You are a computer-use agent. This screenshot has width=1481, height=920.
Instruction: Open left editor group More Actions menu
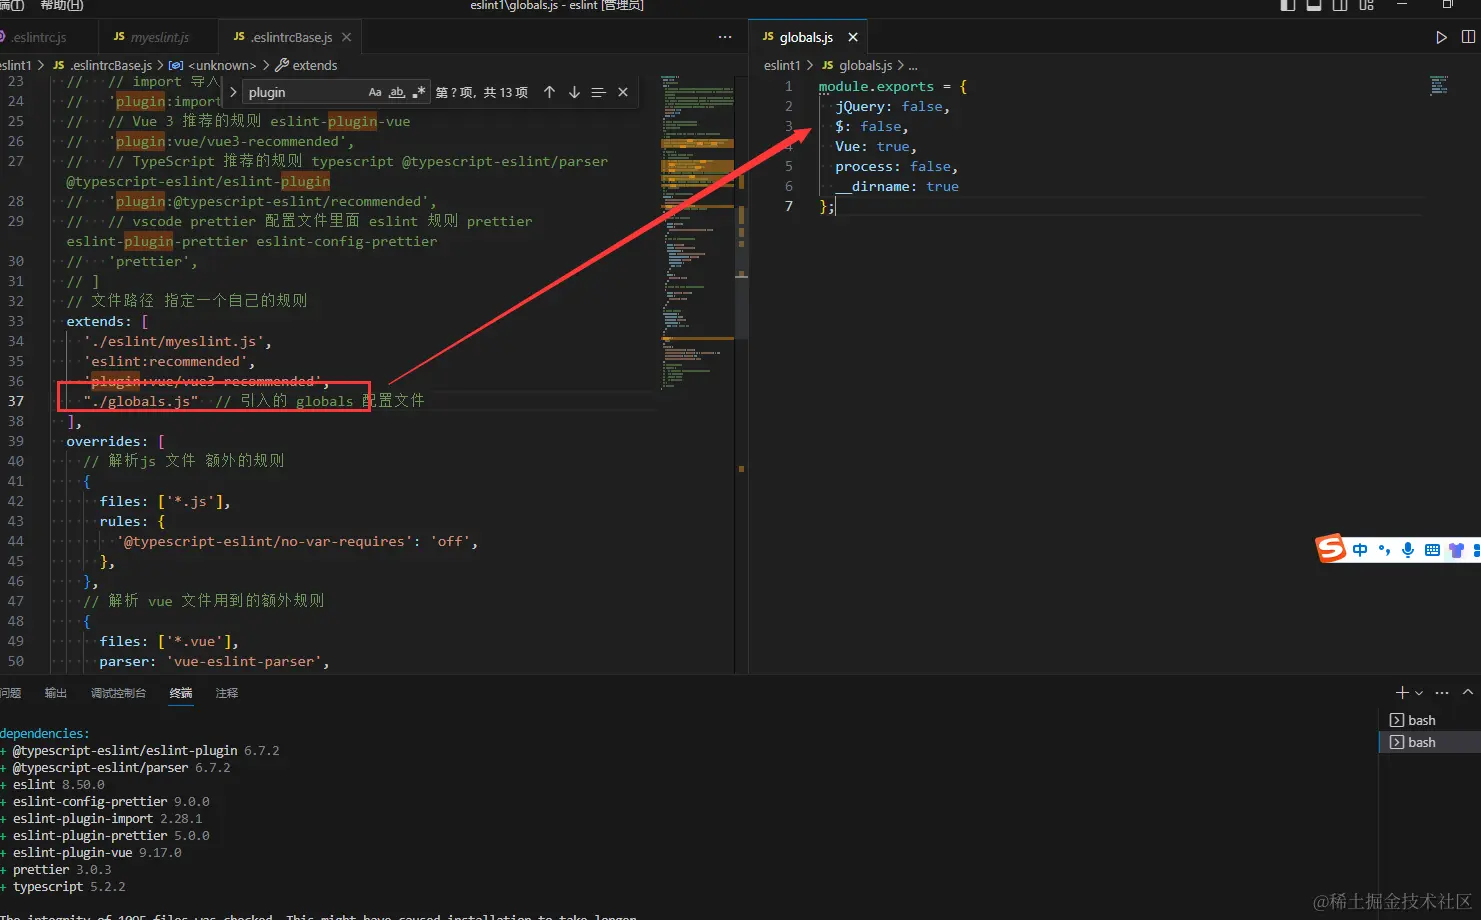point(725,37)
